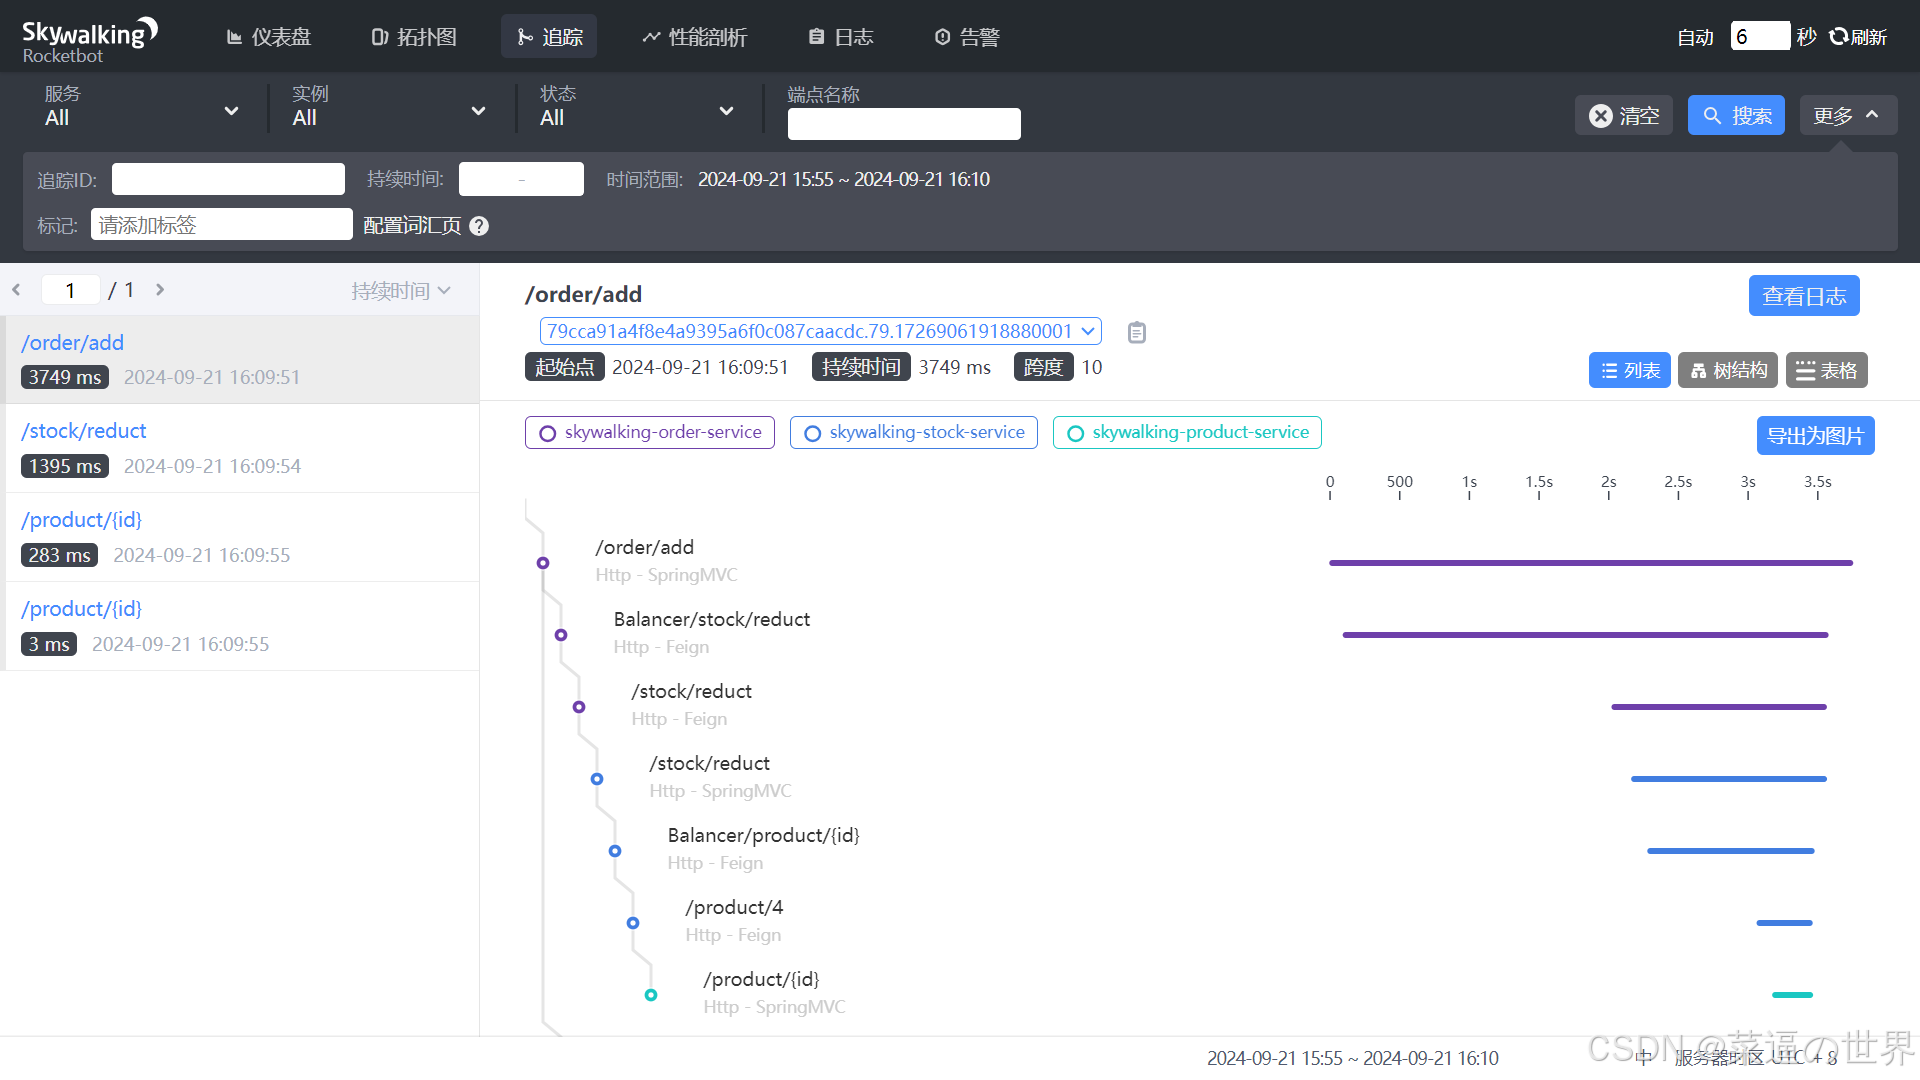This screenshot has height=1080, width=1920.
Task: Click the help question mark icon
Action: [479, 226]
